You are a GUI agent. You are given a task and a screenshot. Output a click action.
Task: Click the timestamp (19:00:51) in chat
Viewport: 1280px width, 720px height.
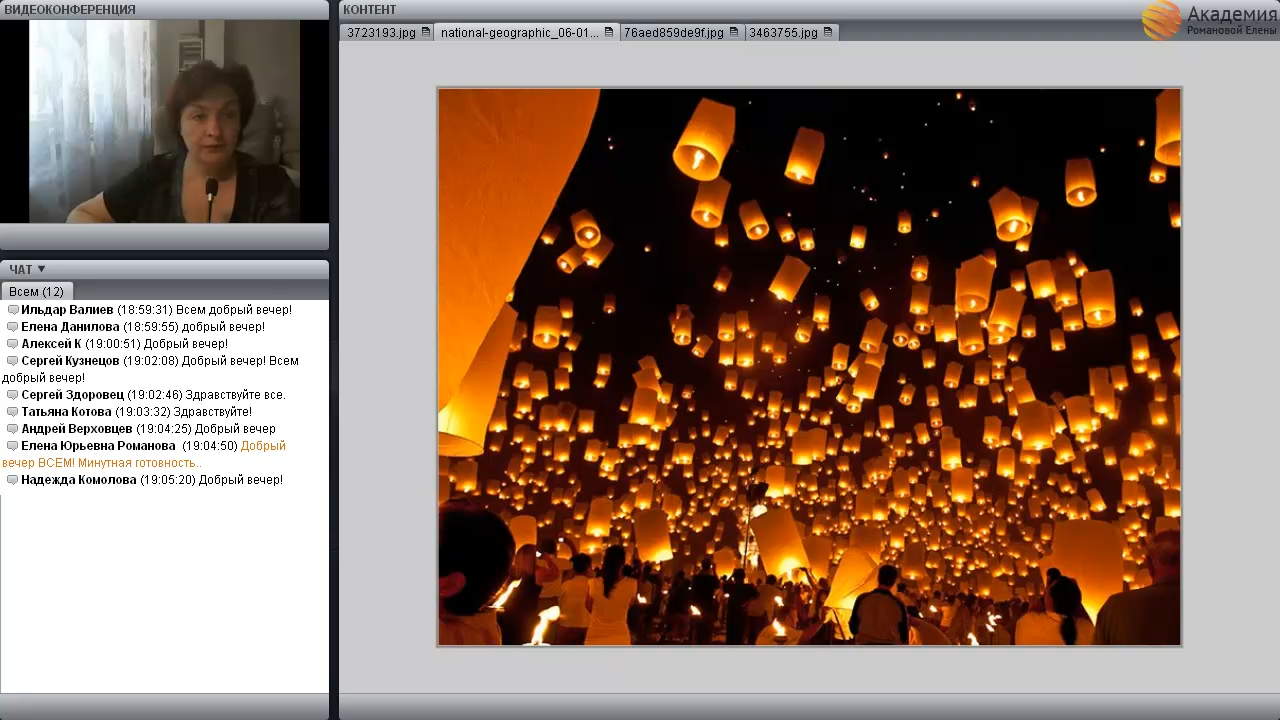click(113, 344)
